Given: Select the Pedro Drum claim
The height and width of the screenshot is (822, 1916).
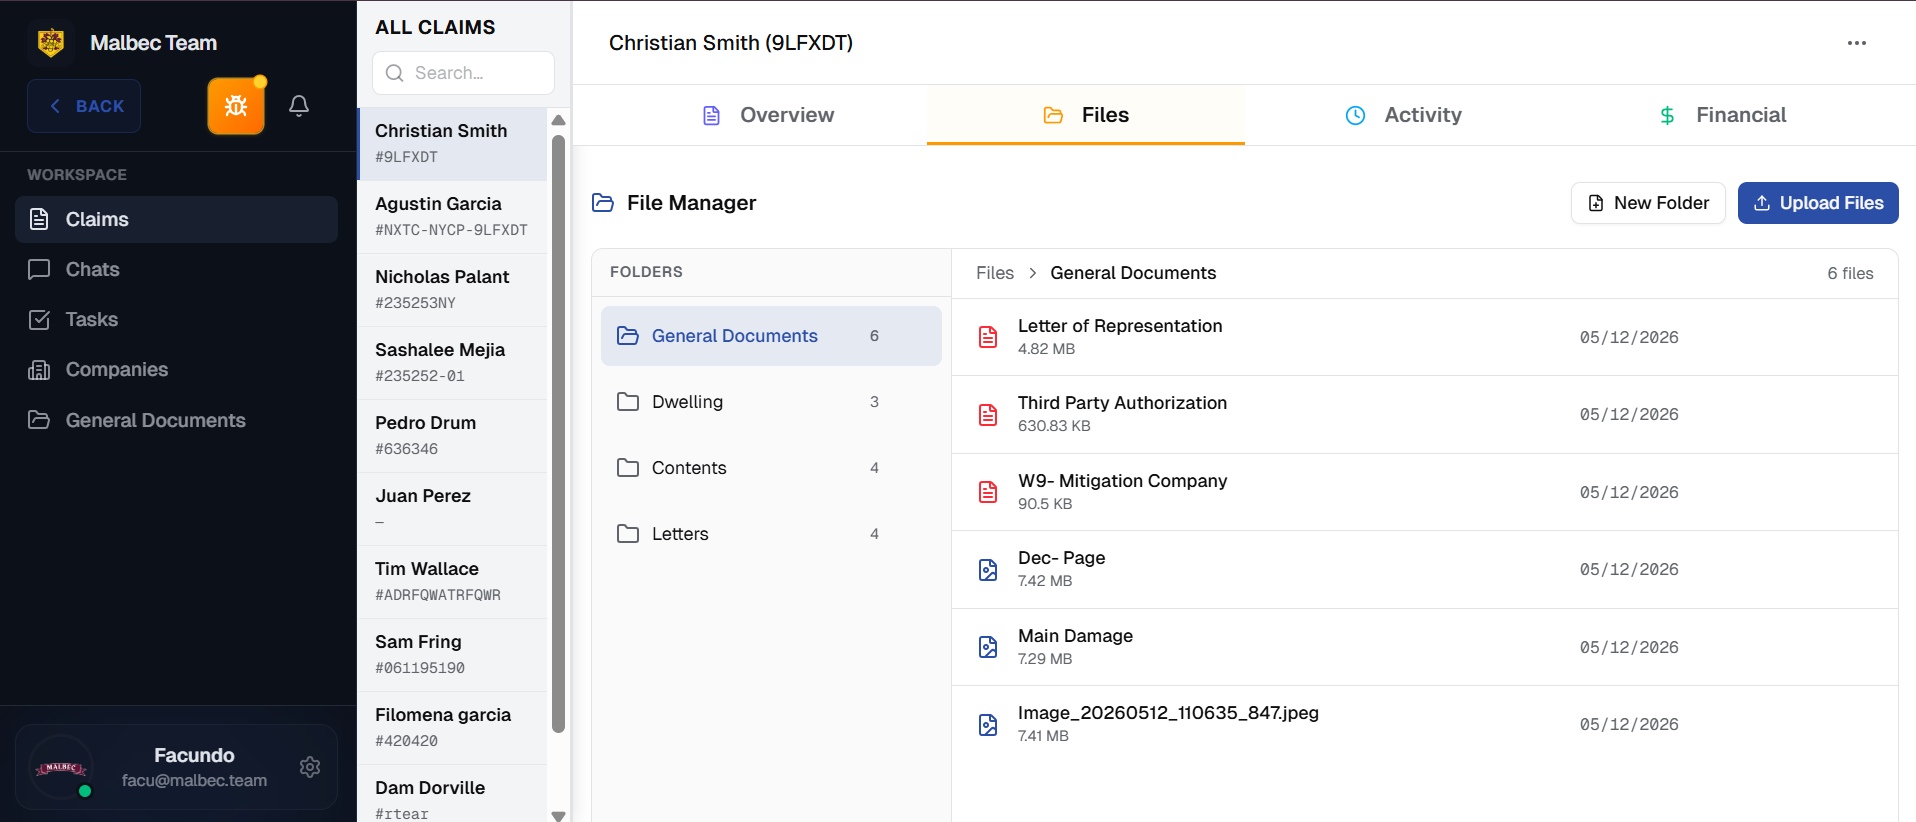Looking at the screenshot, I should point(453,436).
